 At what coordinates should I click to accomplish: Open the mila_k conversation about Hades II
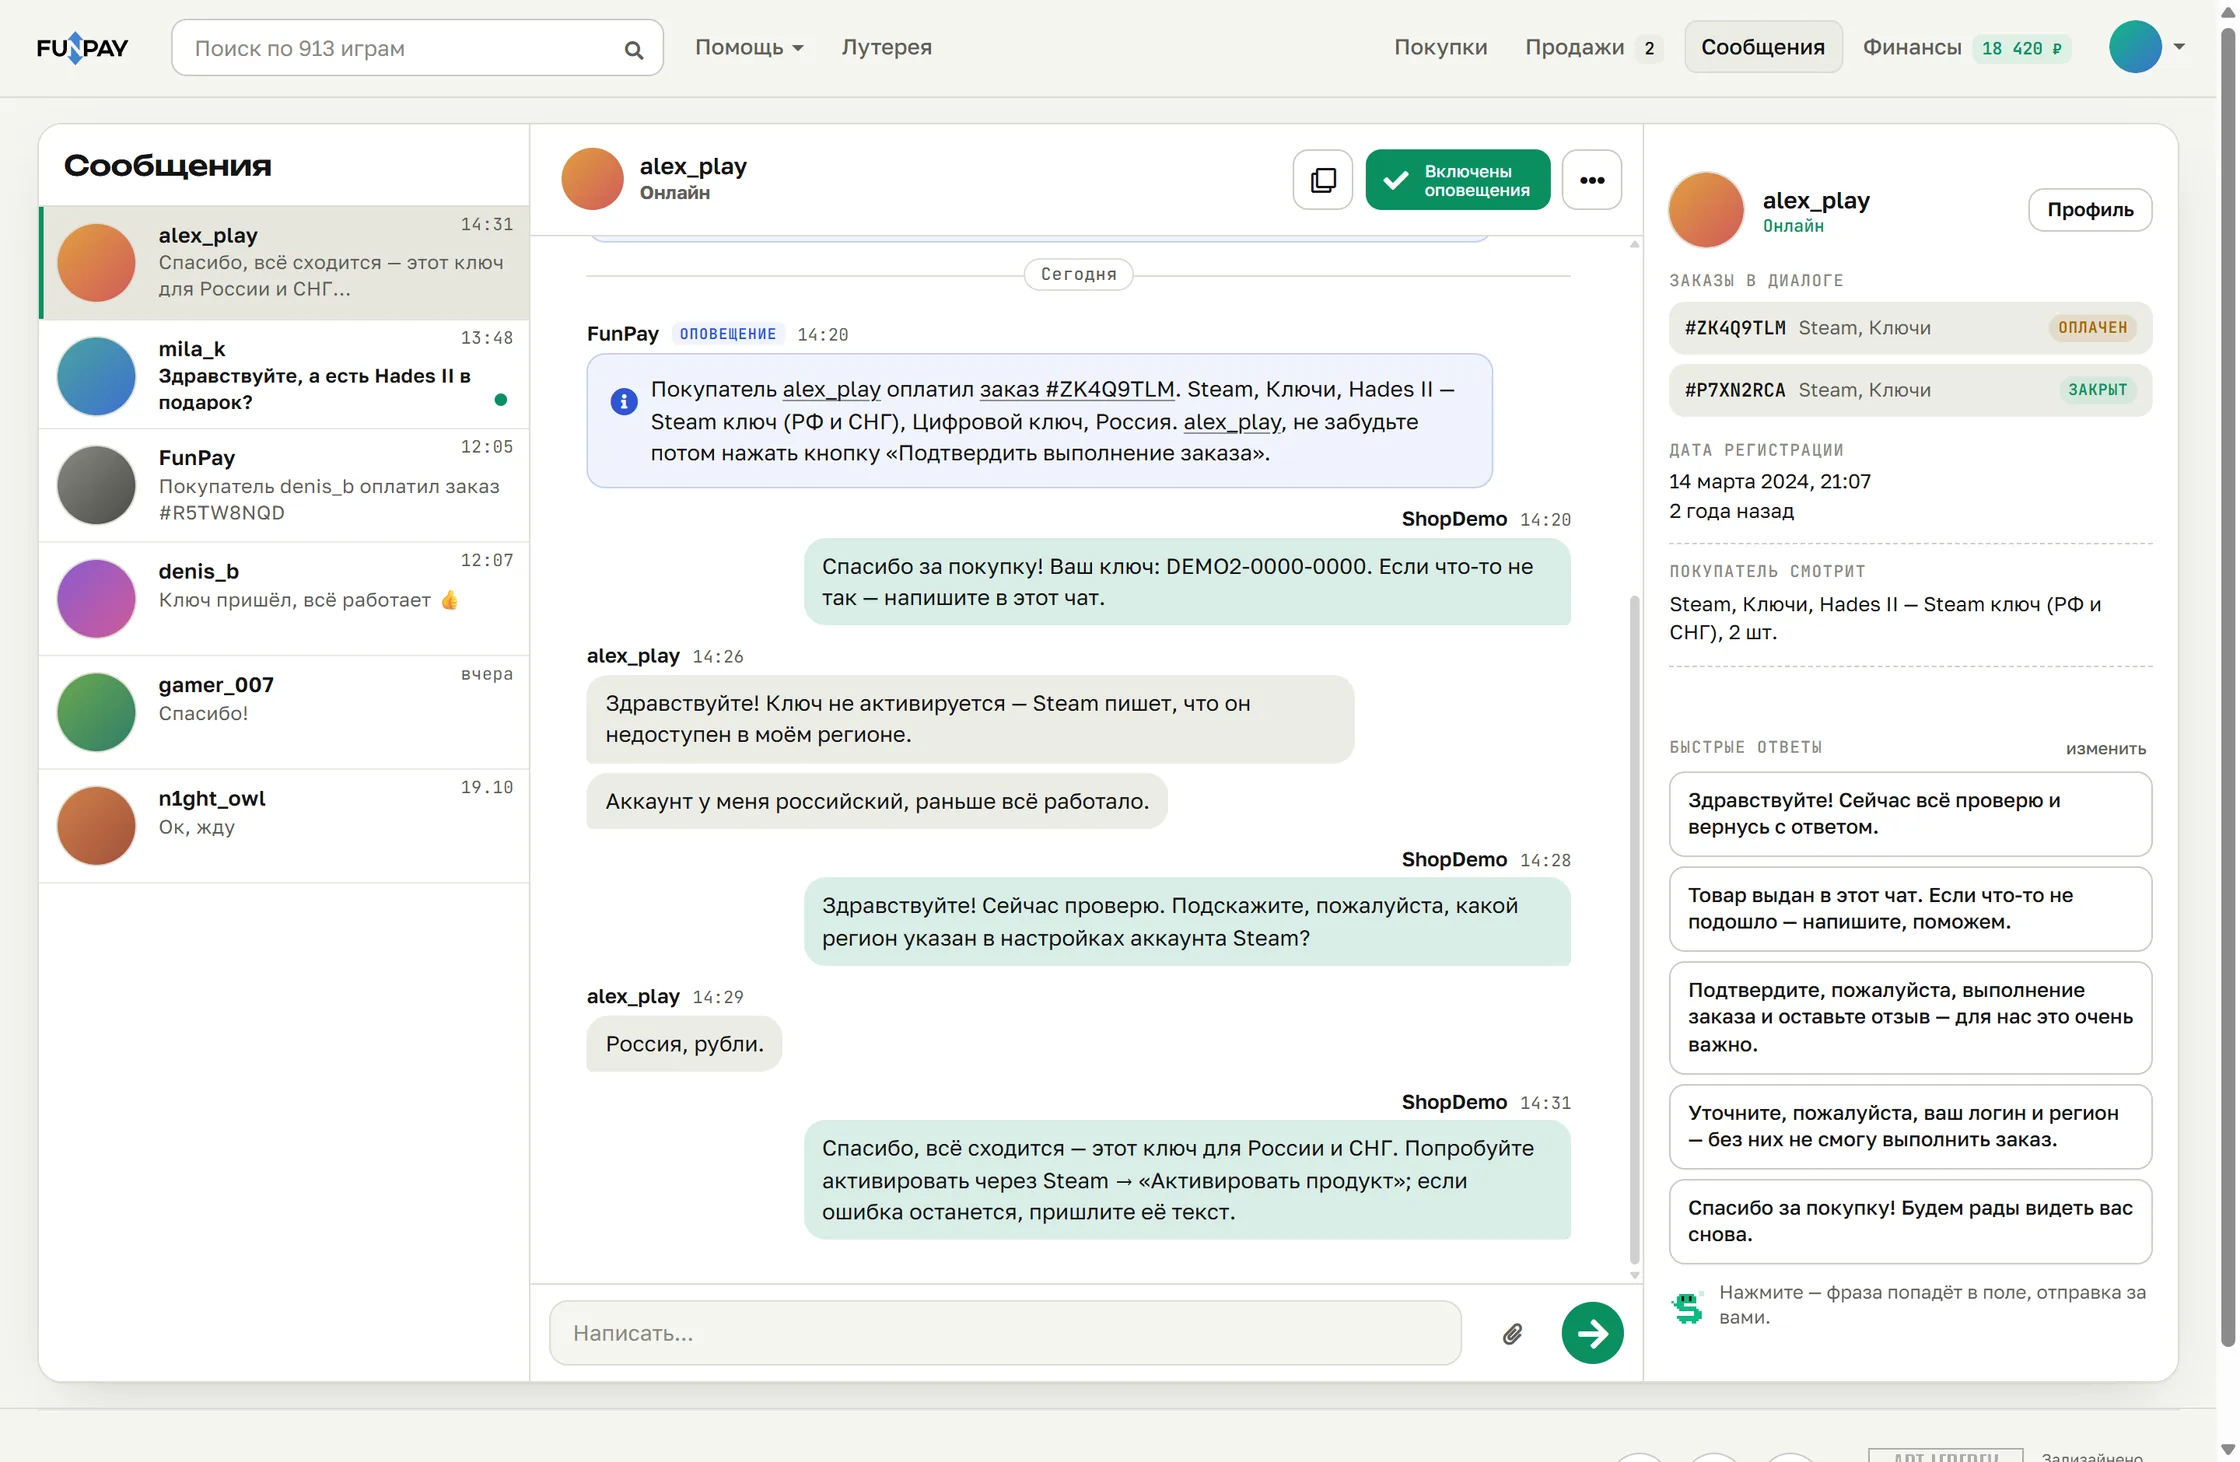284,376
